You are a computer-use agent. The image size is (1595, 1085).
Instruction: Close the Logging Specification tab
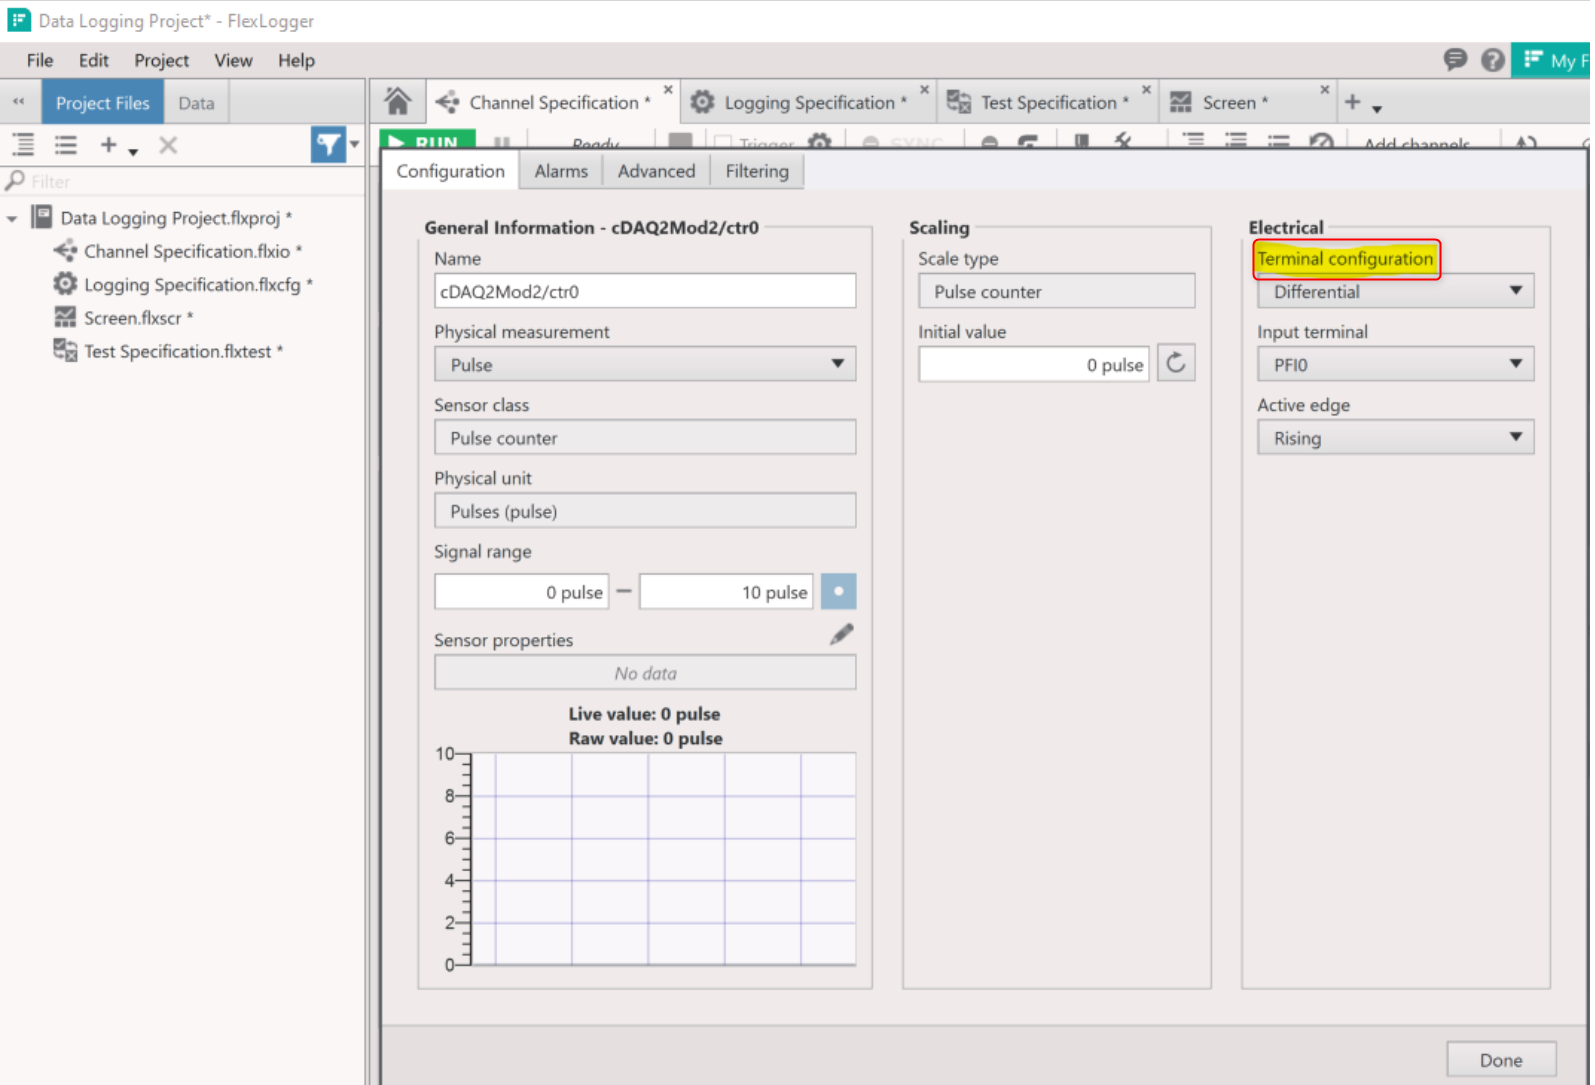point(924,90)
